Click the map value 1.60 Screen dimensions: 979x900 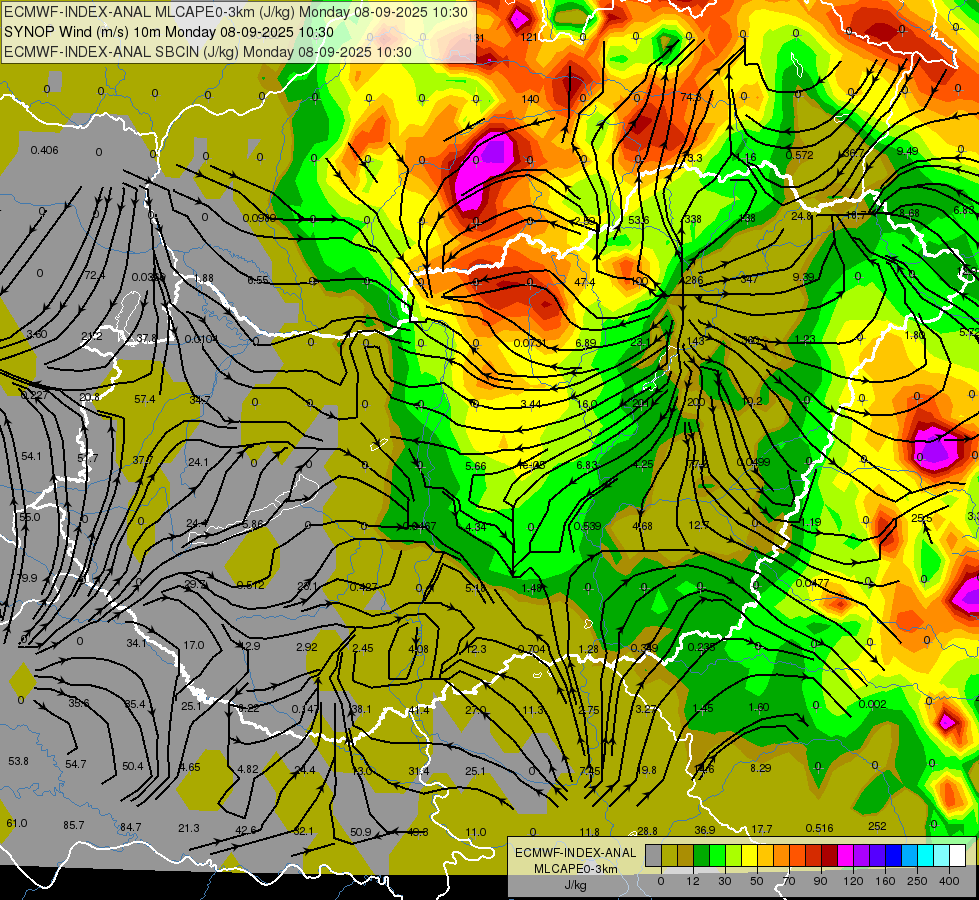coord(759,707)
